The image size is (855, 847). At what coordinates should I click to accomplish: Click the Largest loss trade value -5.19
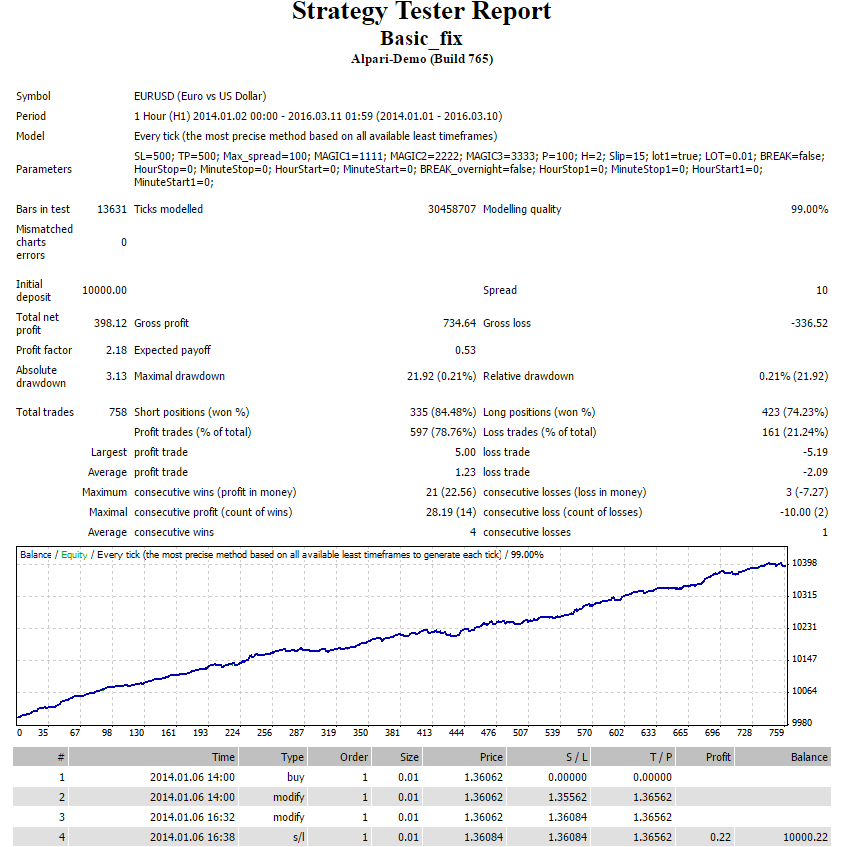815,453
